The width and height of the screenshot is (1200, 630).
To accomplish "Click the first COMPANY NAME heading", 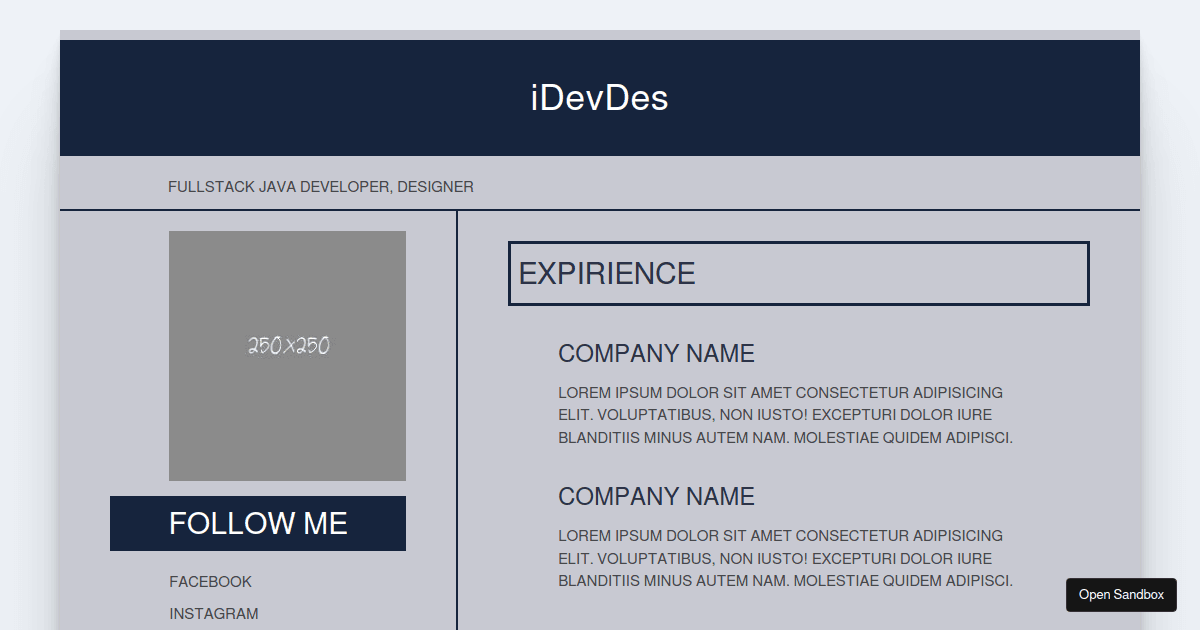I will coord(656,353).
